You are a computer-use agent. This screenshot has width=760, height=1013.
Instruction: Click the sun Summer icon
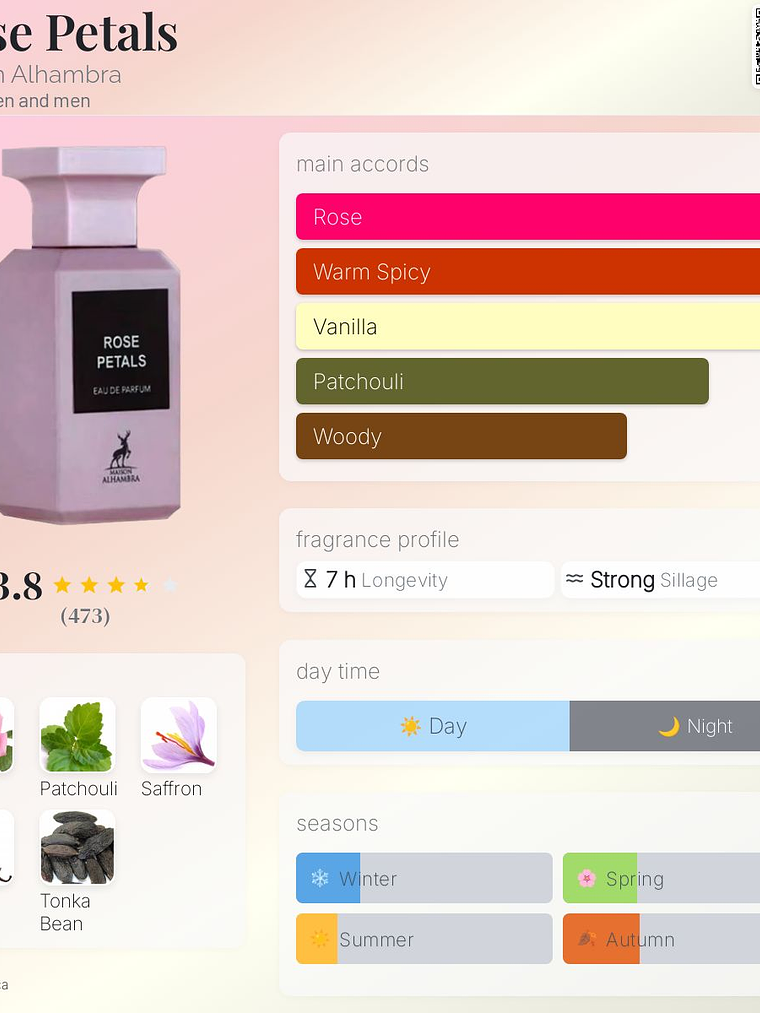point(320,939)
